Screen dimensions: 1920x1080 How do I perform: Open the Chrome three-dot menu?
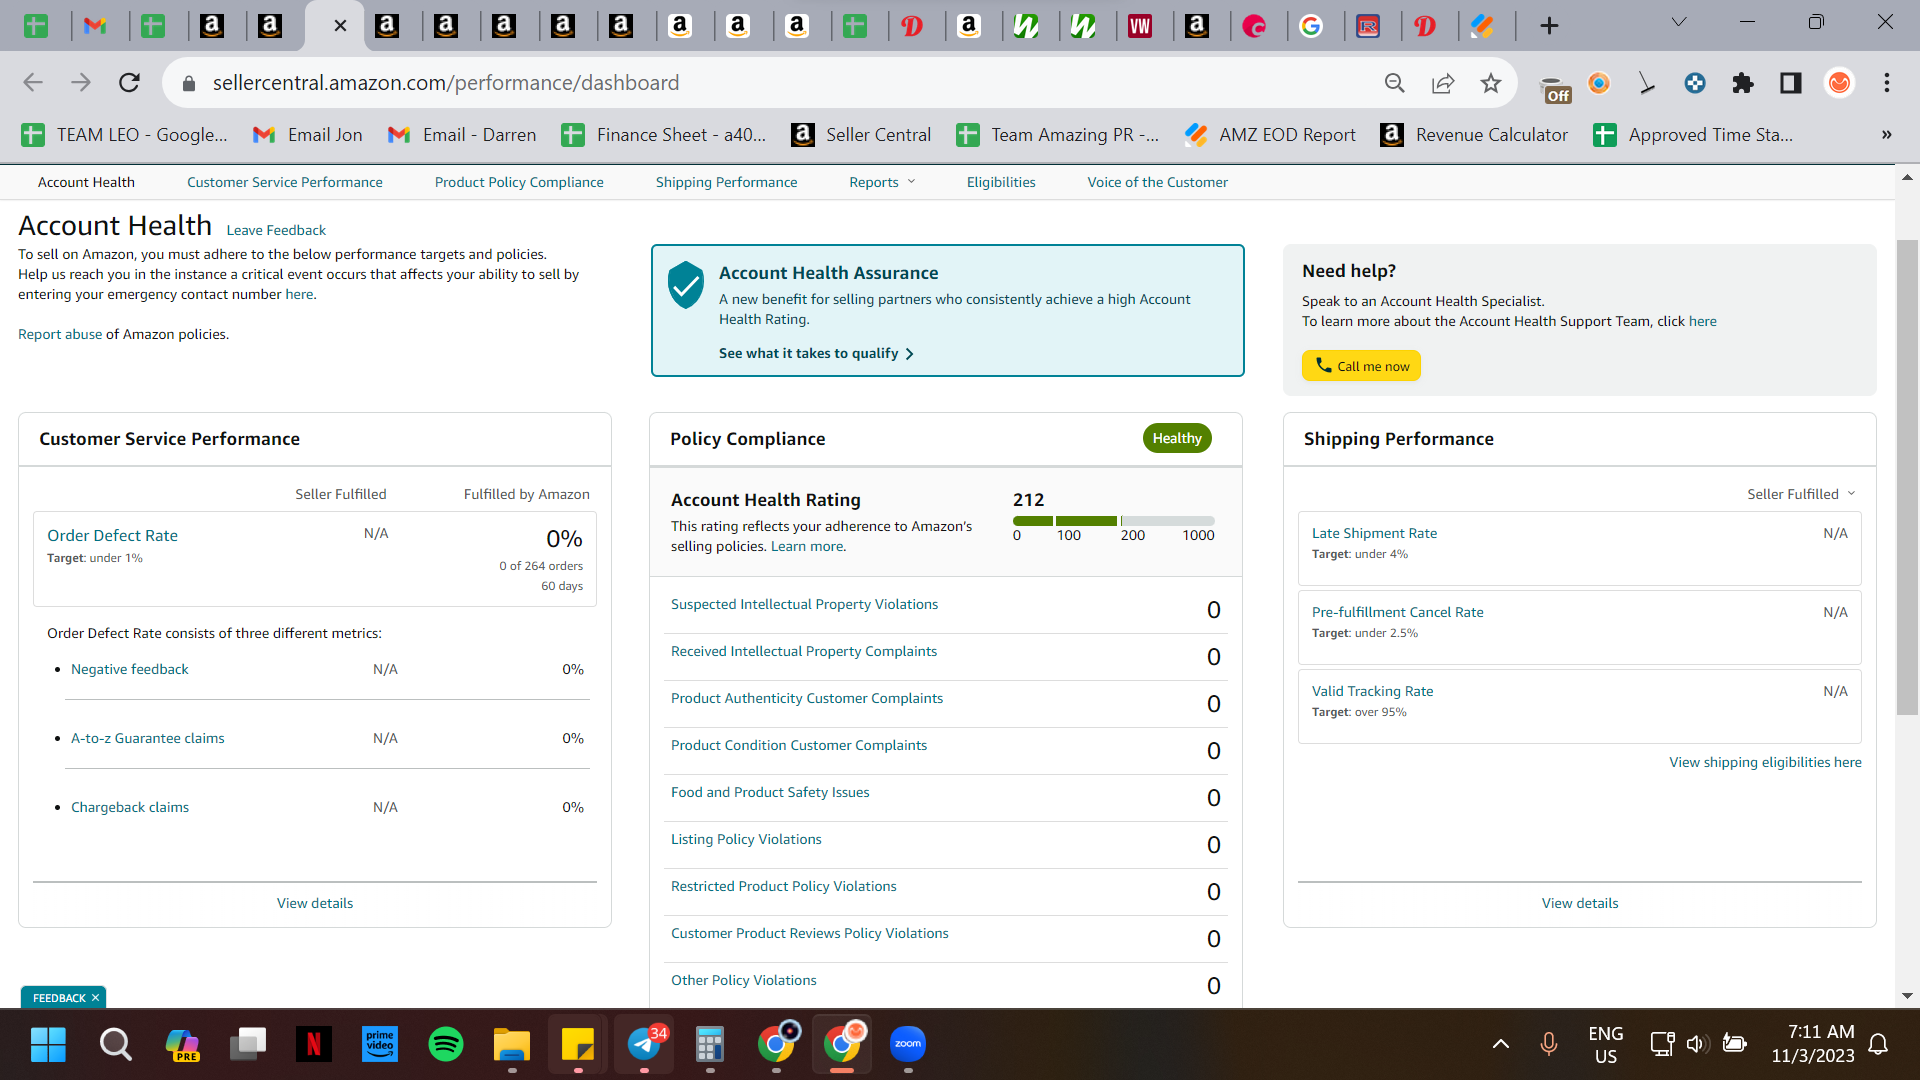coord(1887,83)
